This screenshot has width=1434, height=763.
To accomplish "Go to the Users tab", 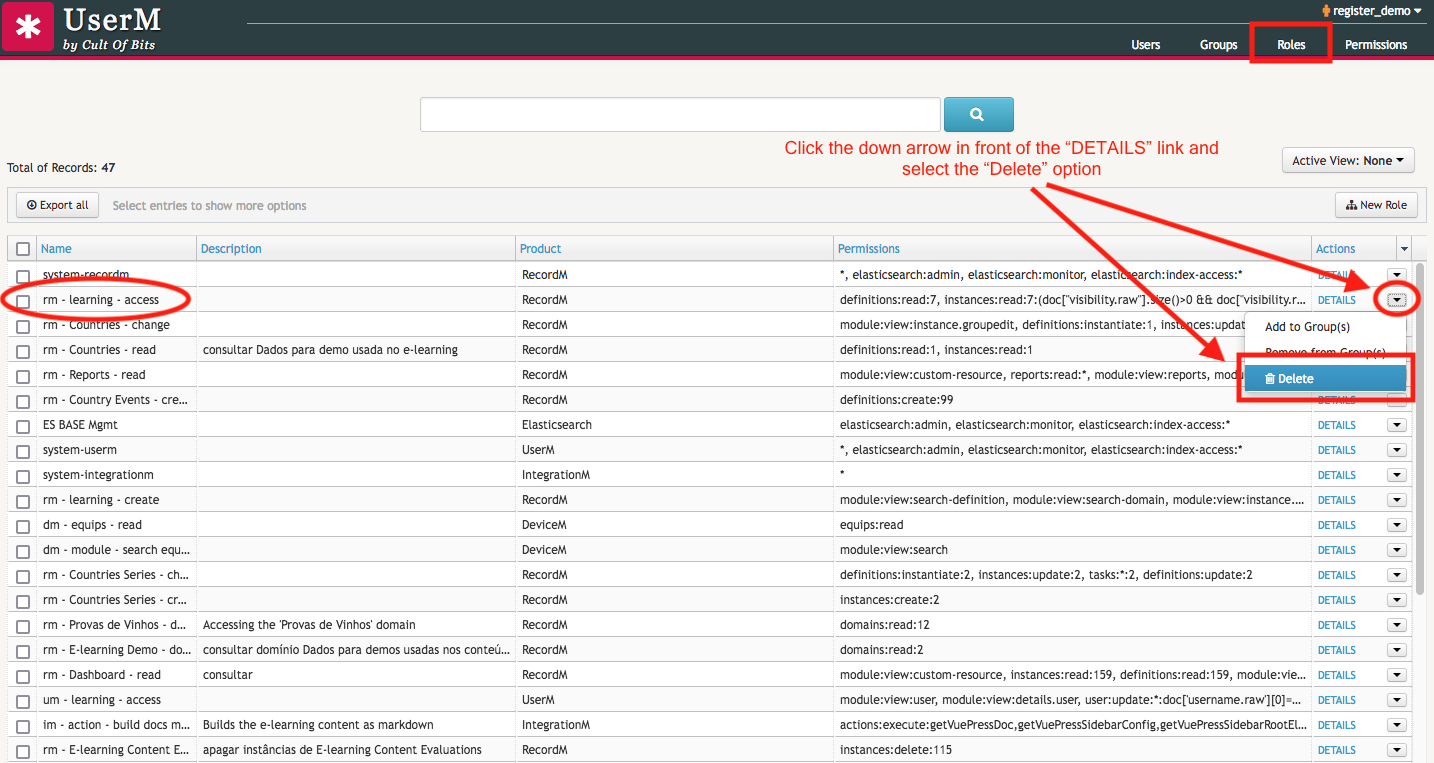I will (x=1145, y=45).
